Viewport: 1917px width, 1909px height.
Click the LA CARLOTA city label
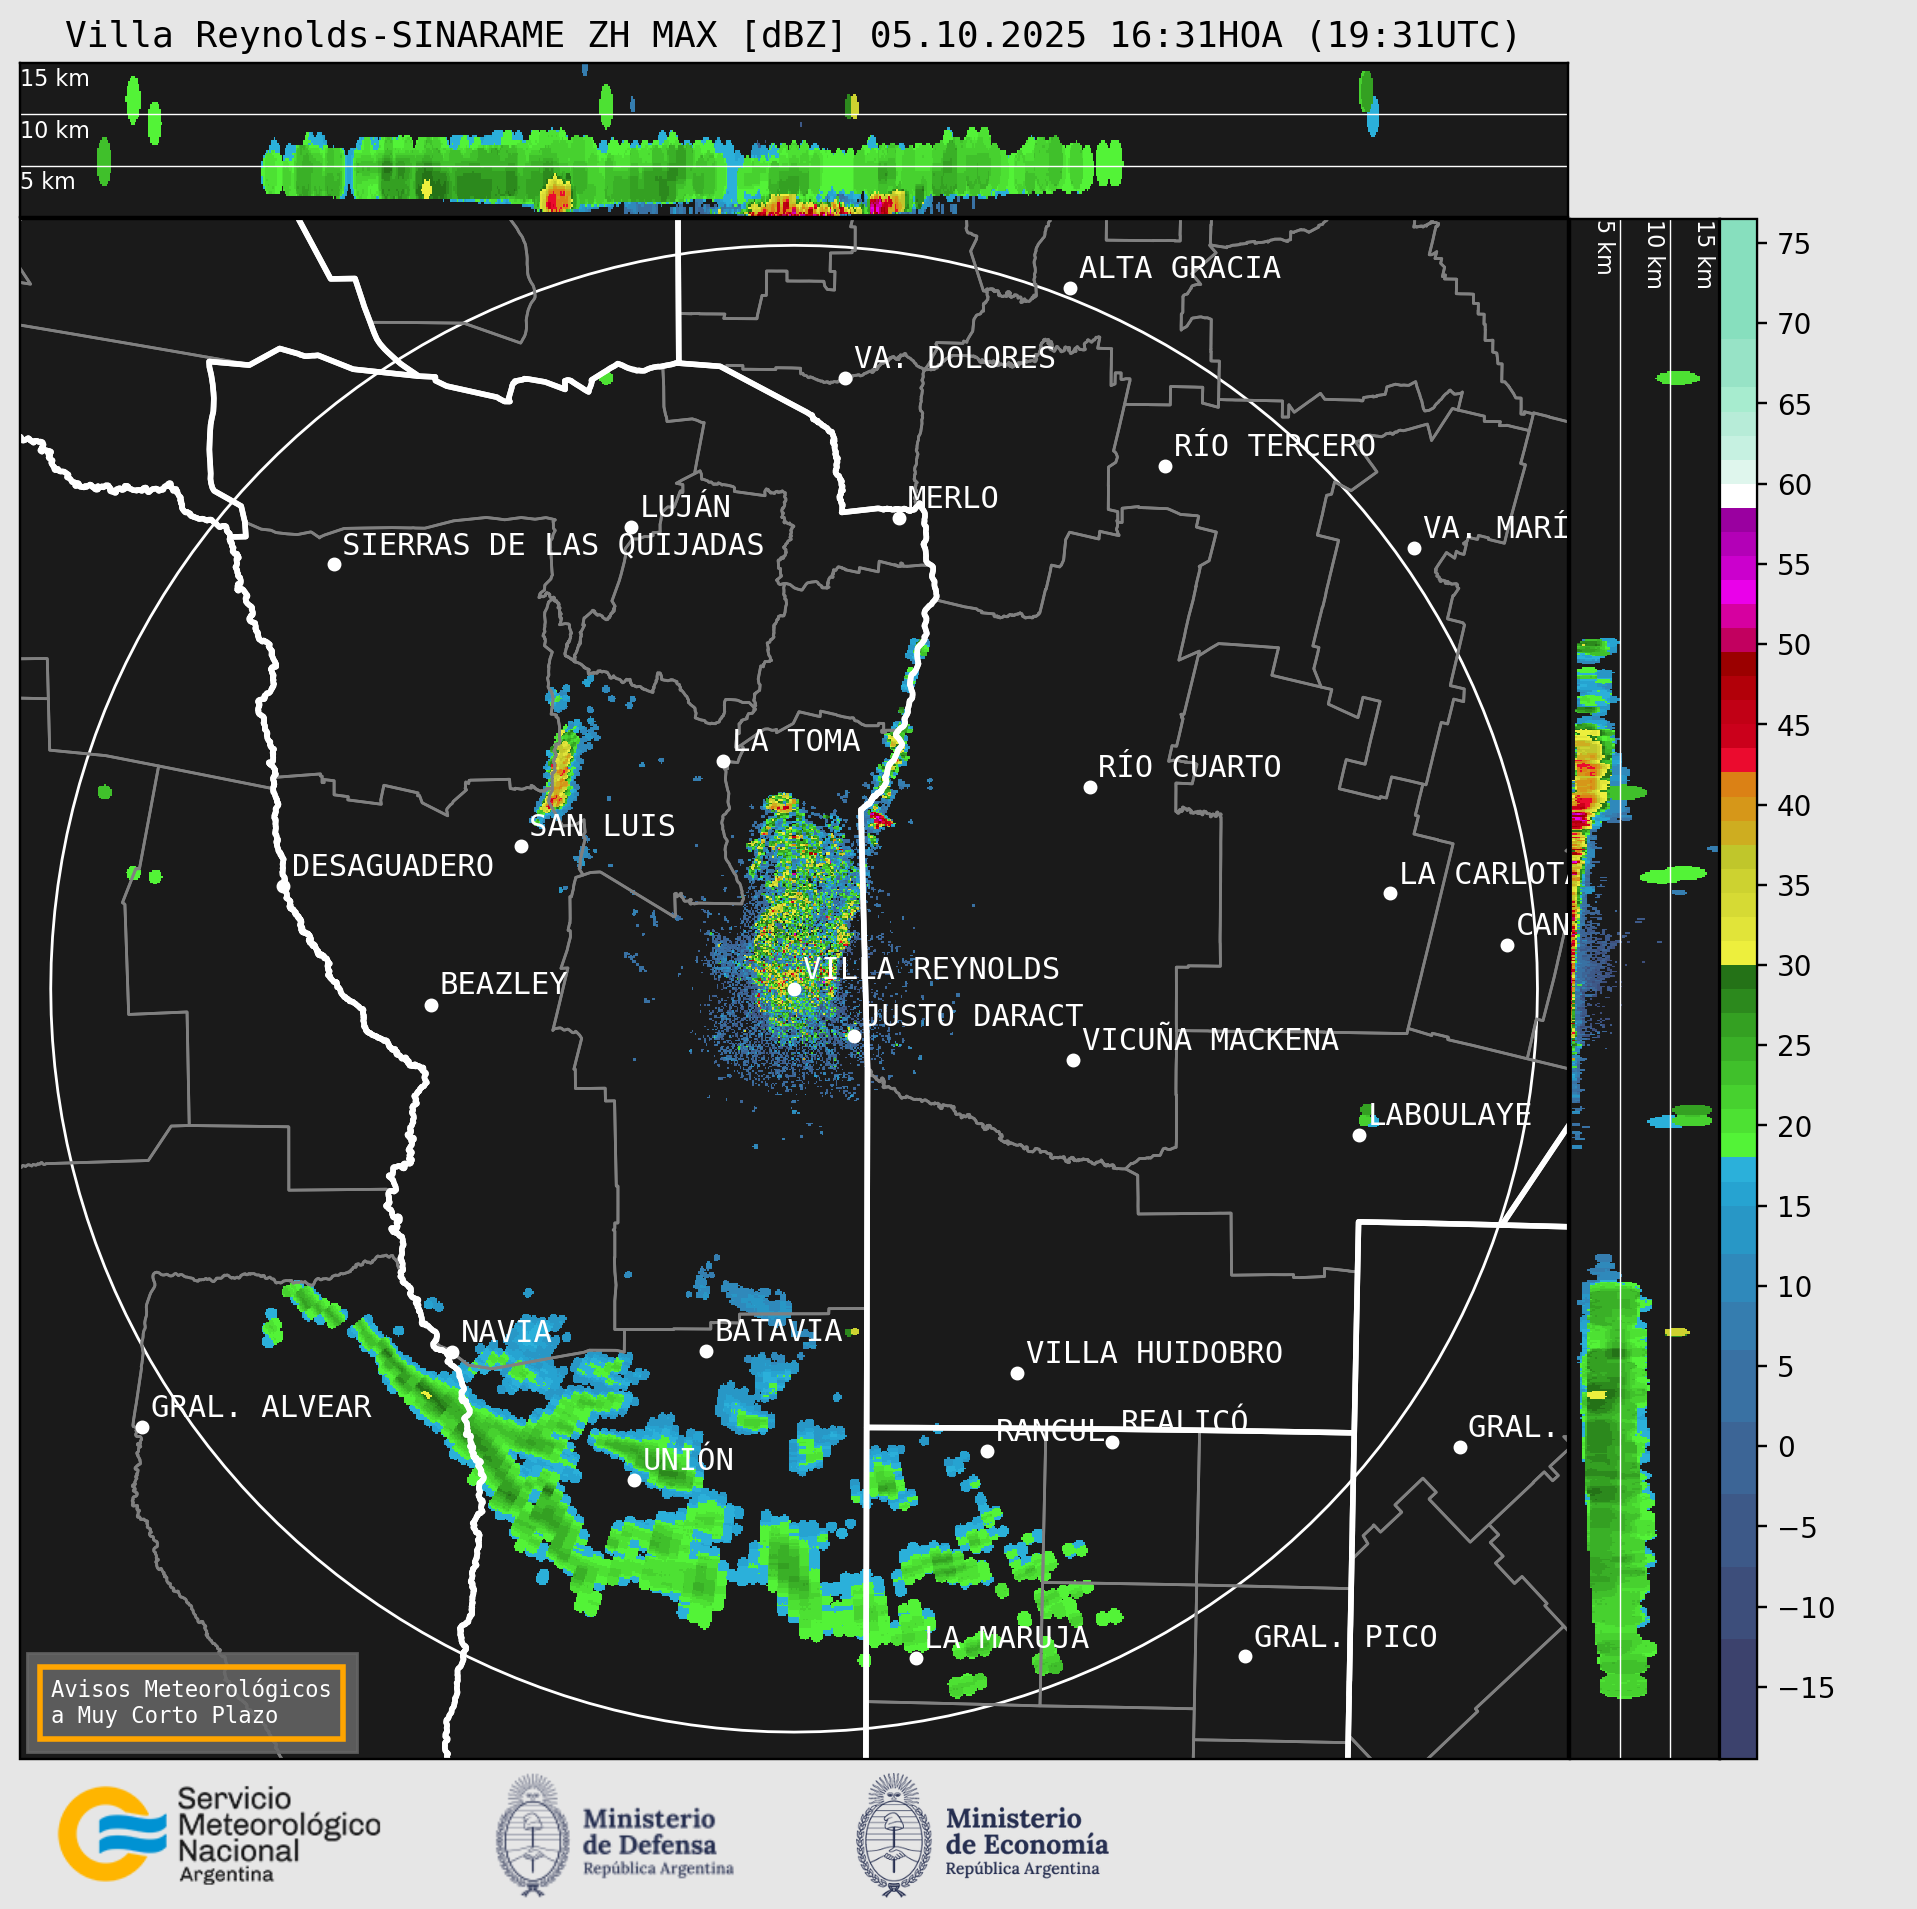(1483, 874)
